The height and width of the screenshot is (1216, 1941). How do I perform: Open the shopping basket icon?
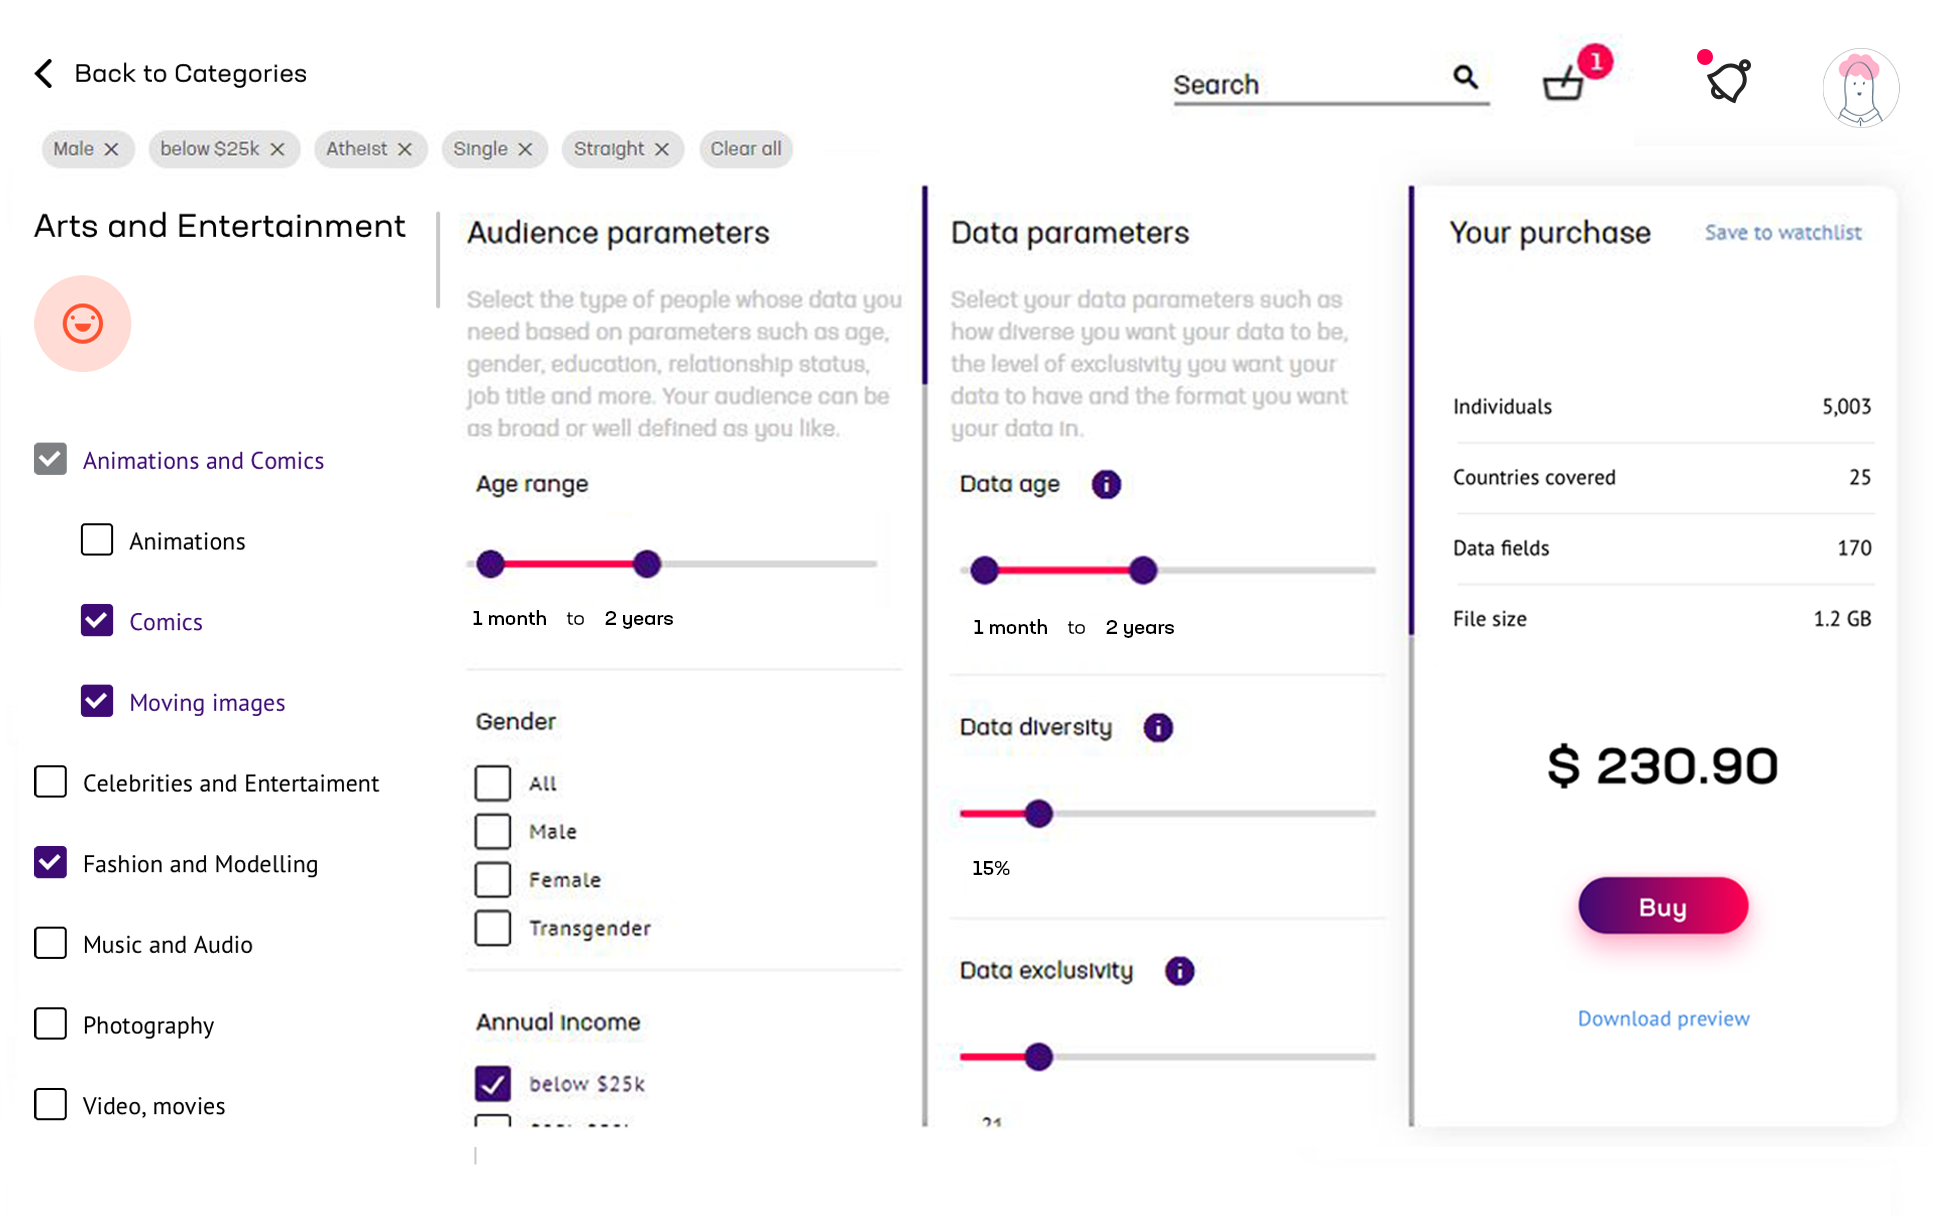1563,84
